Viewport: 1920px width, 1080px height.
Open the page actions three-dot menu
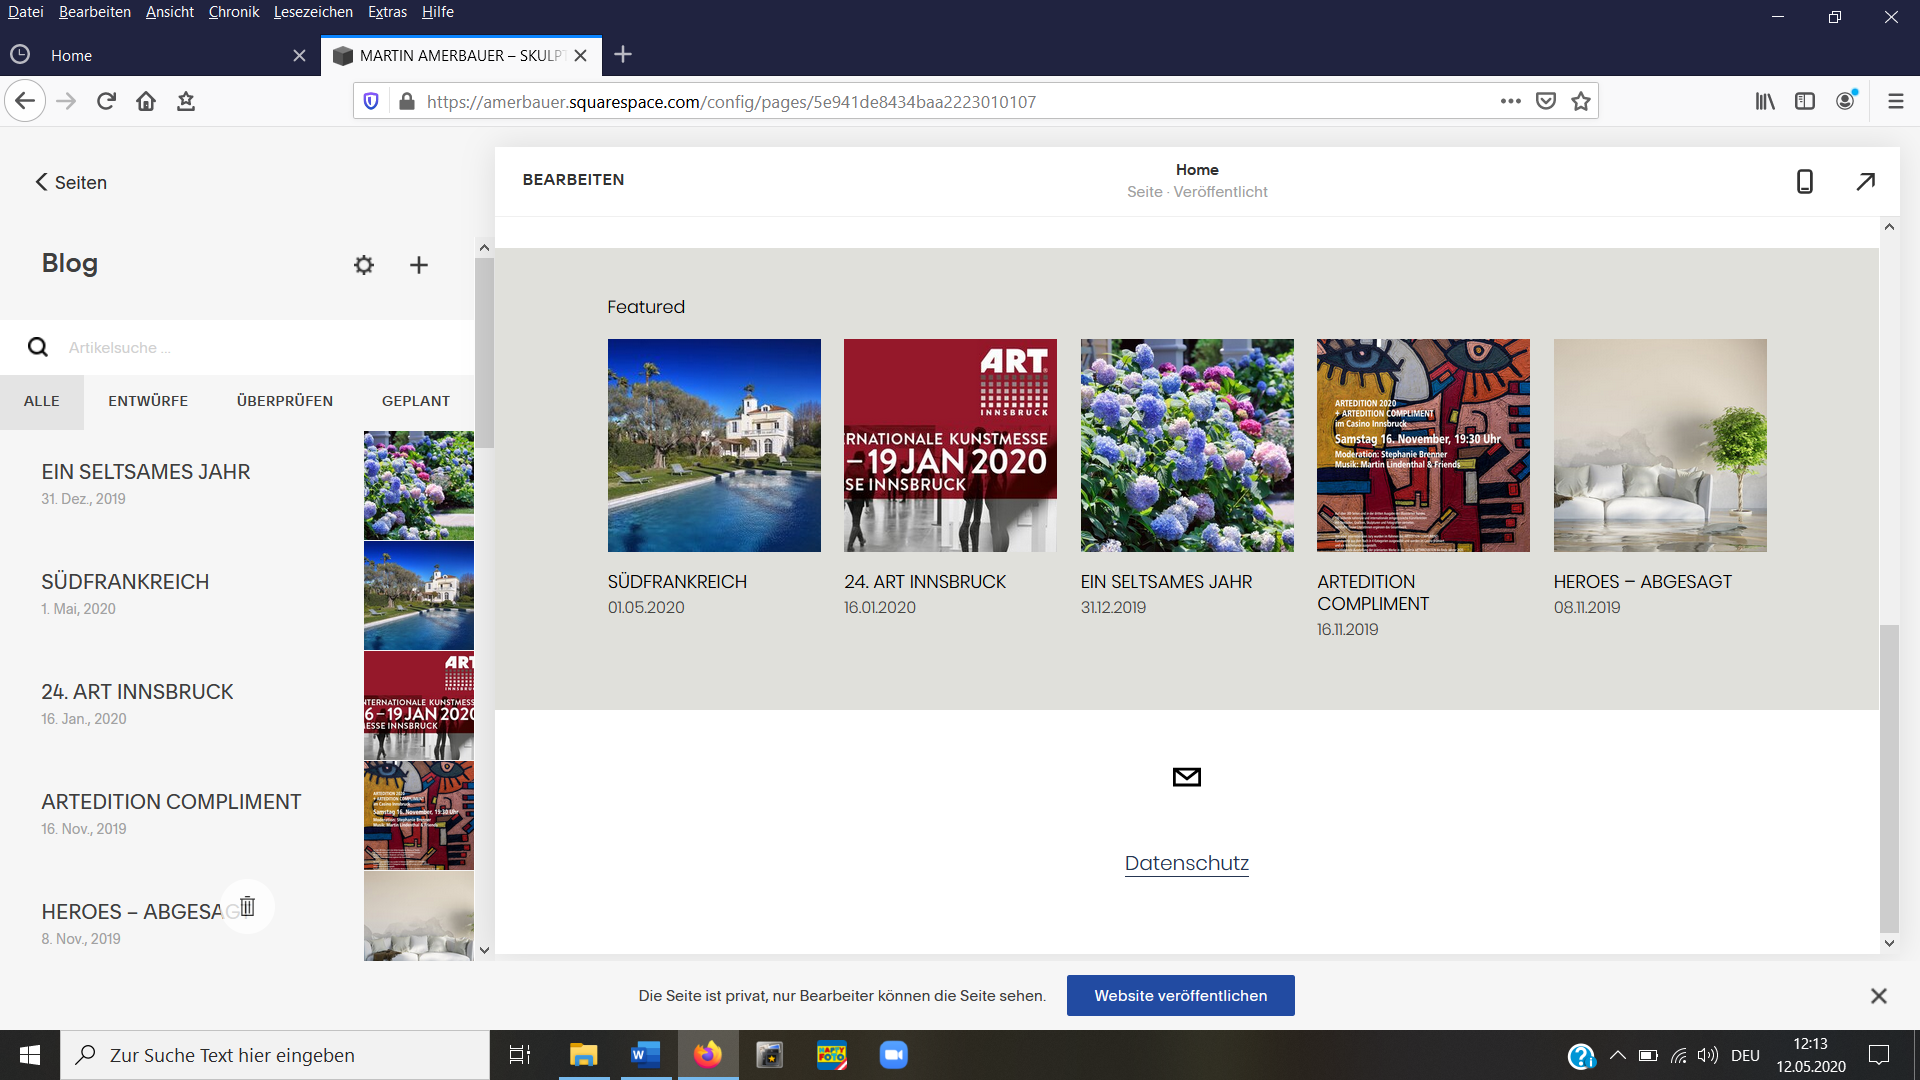[x=1512, y=101]
